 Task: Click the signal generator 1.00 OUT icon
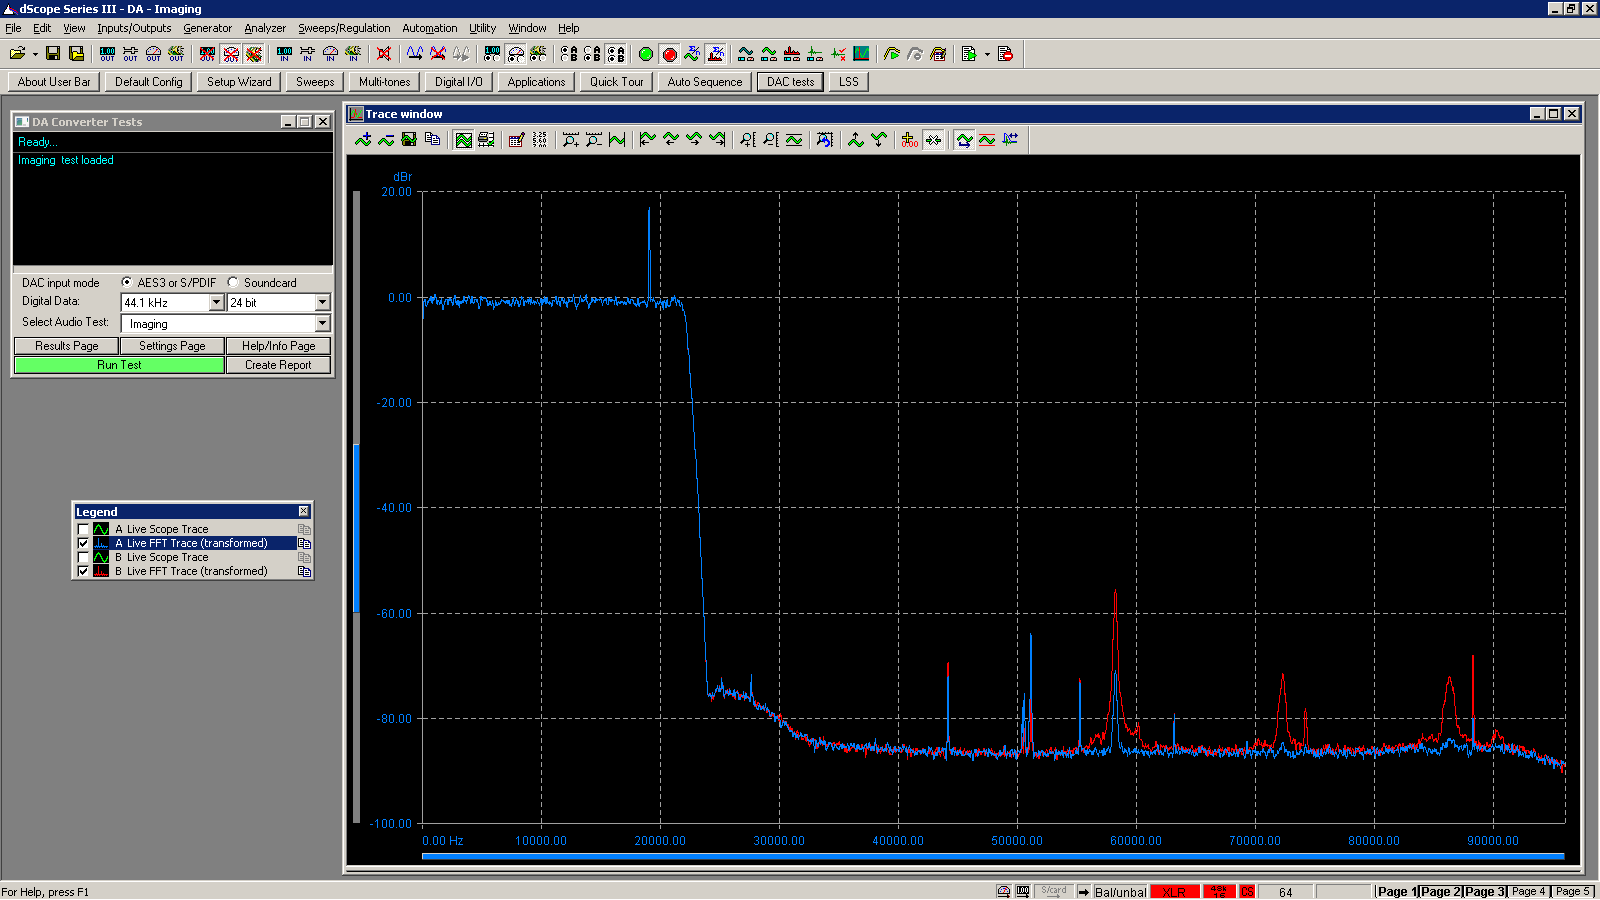107,54
